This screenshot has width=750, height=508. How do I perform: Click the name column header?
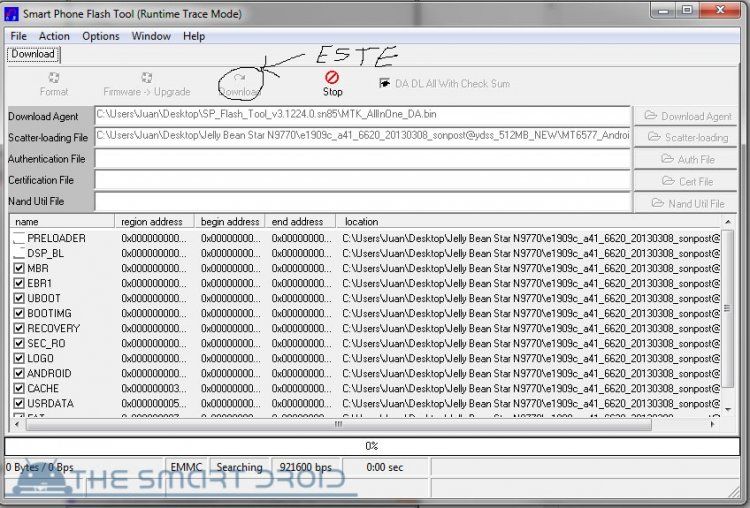(x=62, y=221)
